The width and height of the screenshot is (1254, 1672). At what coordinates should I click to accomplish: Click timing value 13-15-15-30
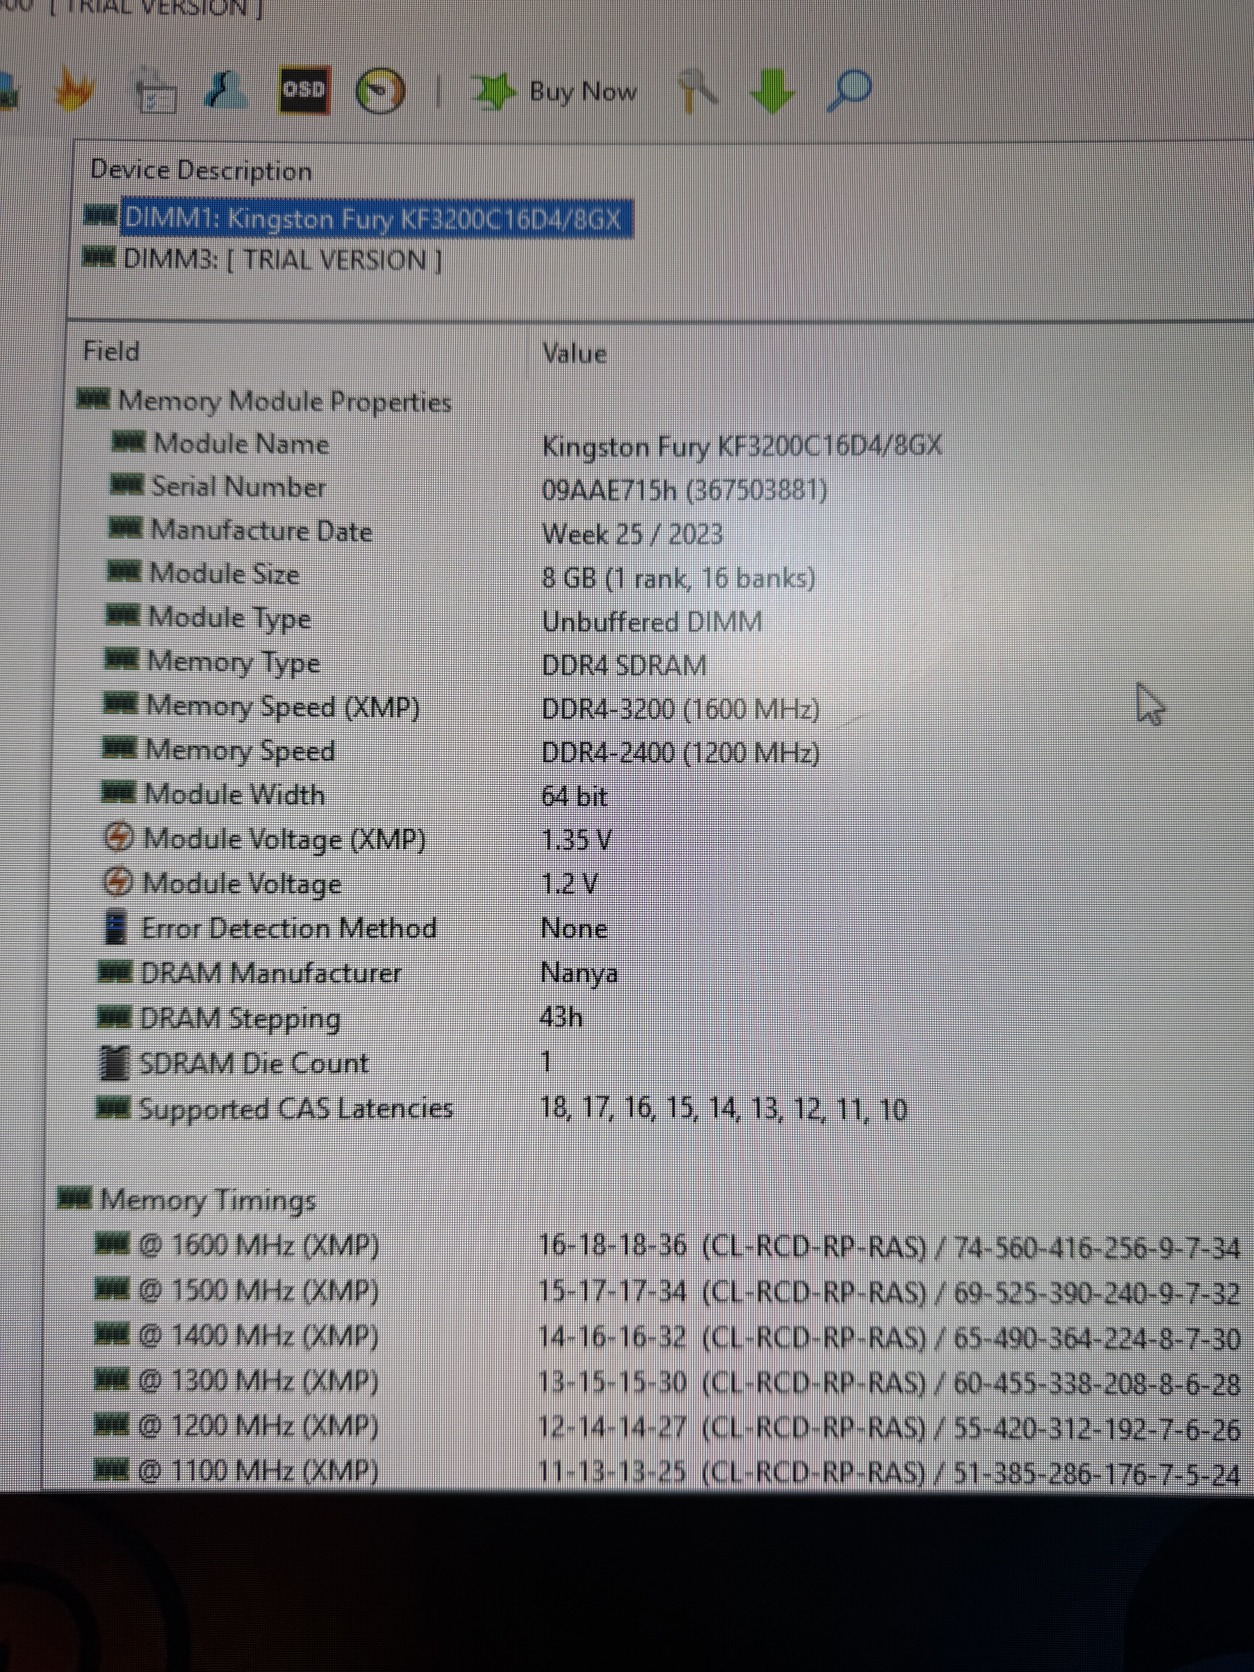[612, 1382]
